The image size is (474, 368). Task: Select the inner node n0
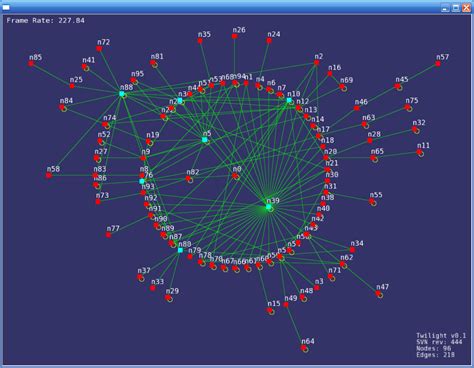(x=235, y=176)
